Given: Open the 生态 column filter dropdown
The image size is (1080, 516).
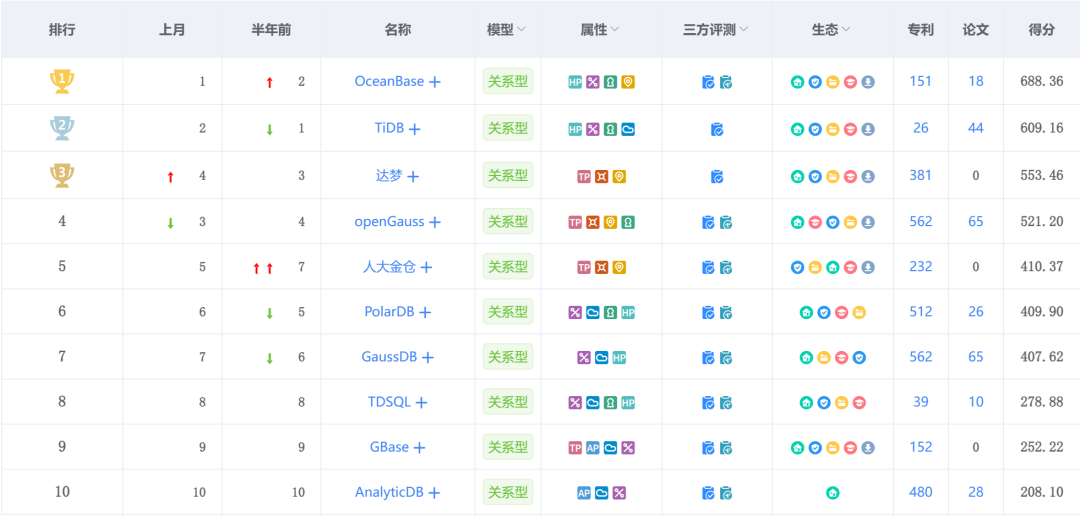Looking at the screenshot, I should 846,30.
